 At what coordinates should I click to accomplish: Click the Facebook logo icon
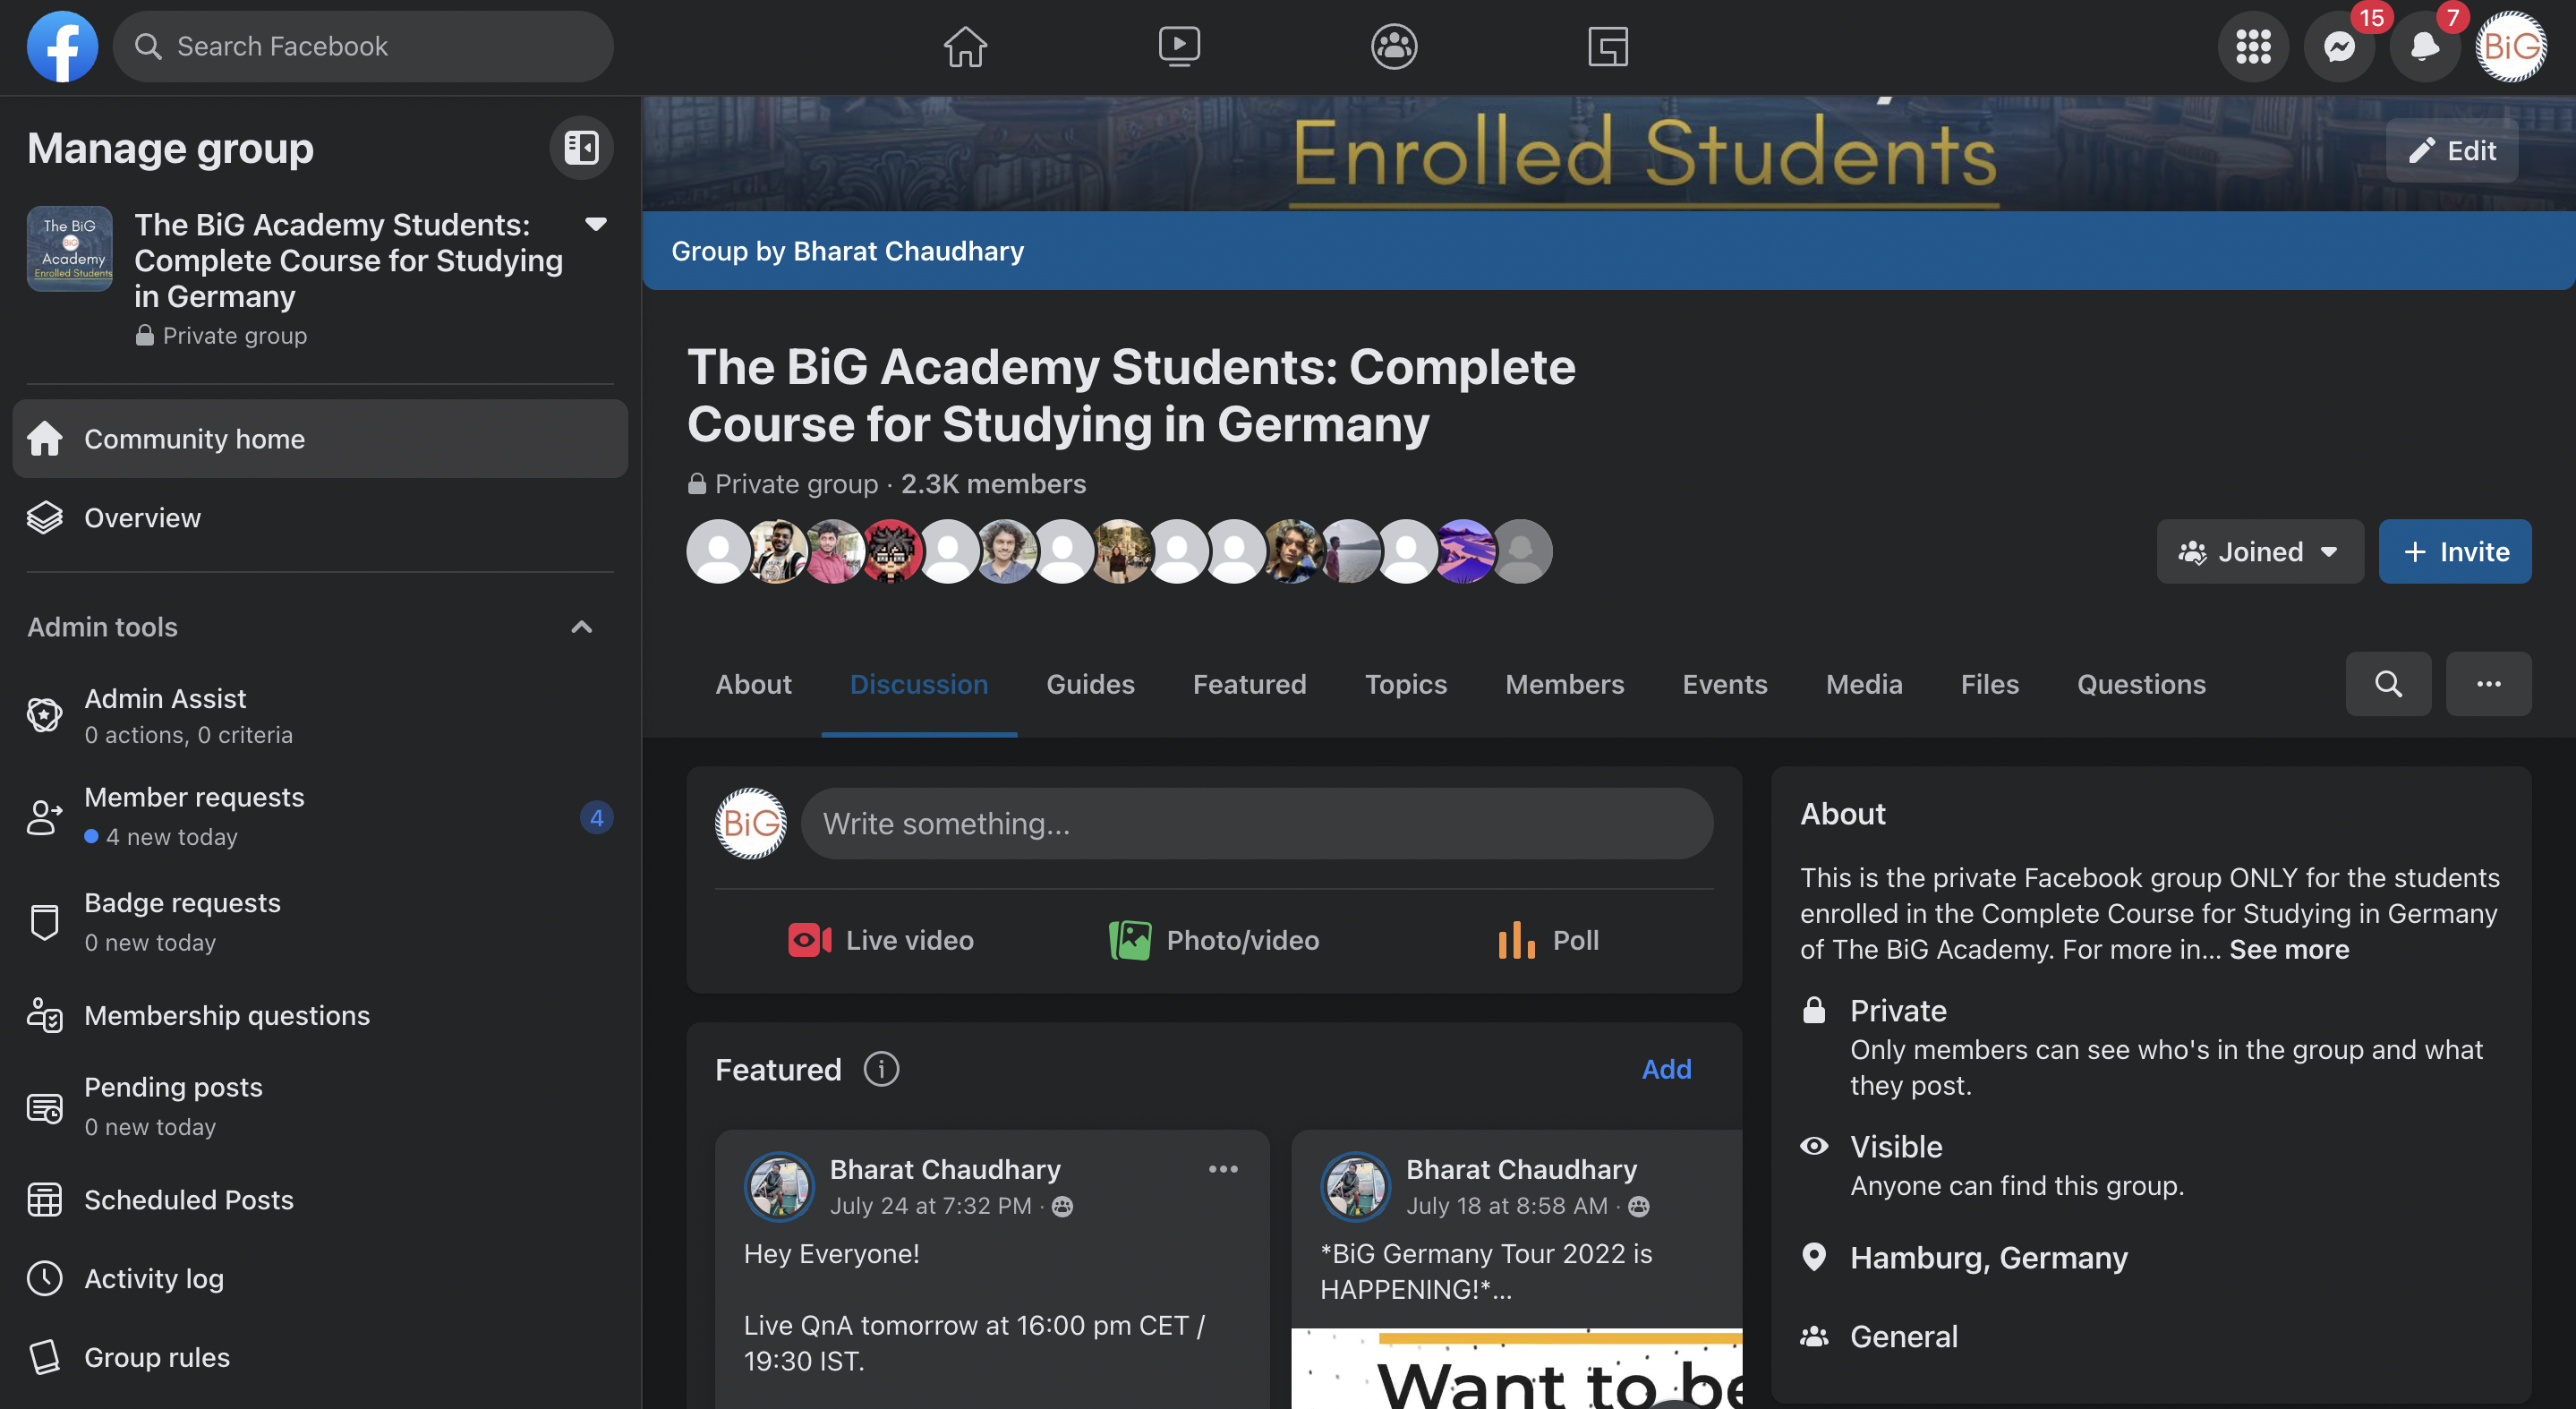62,46
